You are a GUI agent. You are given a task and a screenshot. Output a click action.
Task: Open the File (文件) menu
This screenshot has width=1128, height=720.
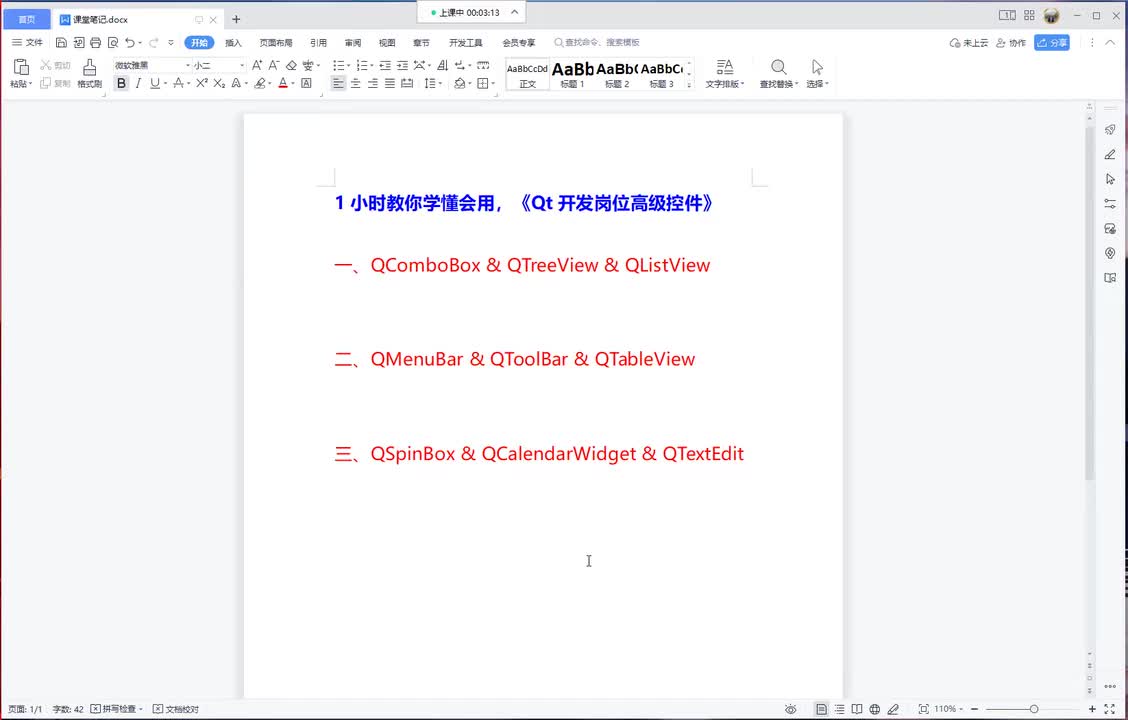(x=27, y=42)
